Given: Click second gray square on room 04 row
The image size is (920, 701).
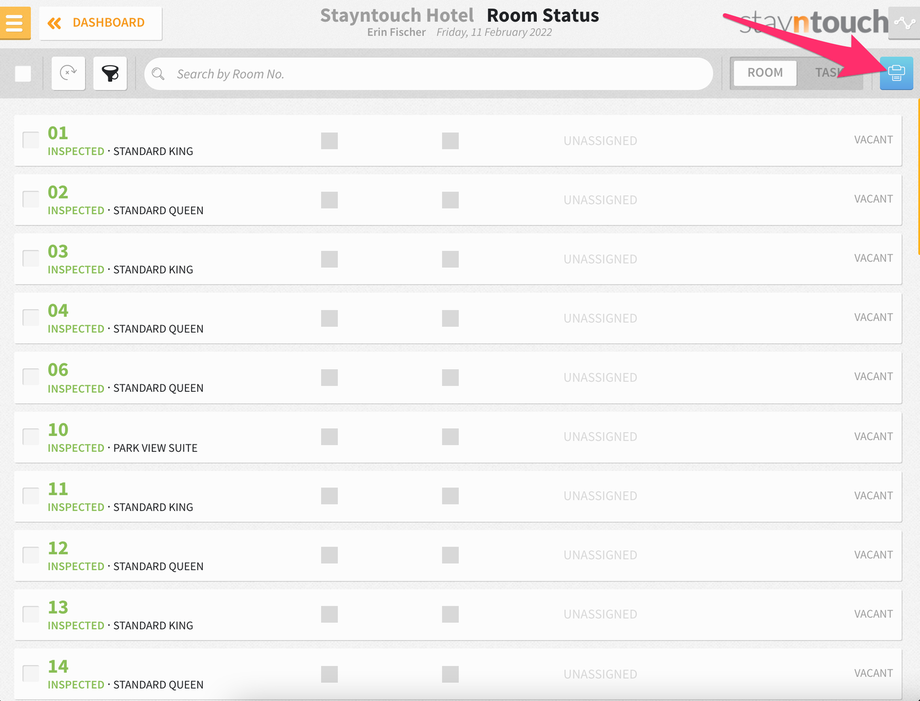Looking at the screenshot, I should [x=450, y=319].
